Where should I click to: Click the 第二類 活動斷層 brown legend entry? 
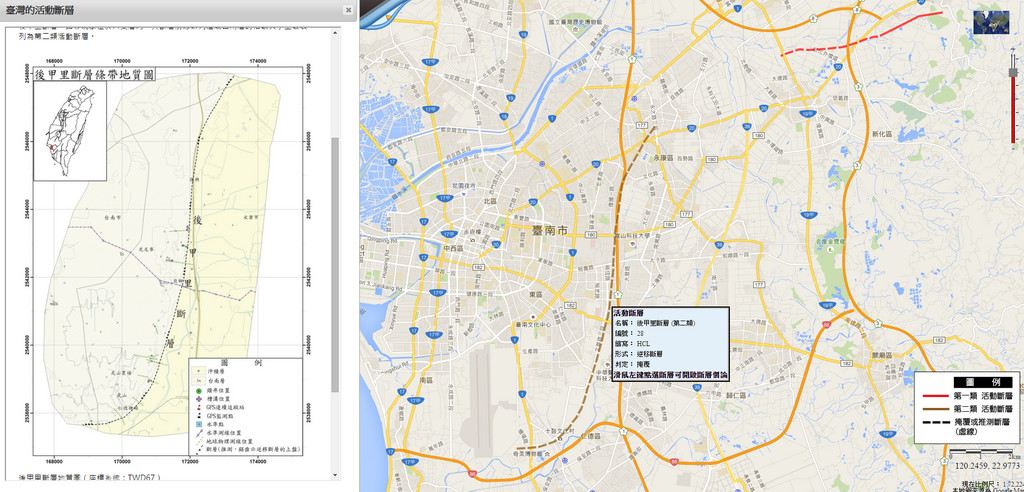(x=965, y=410)
